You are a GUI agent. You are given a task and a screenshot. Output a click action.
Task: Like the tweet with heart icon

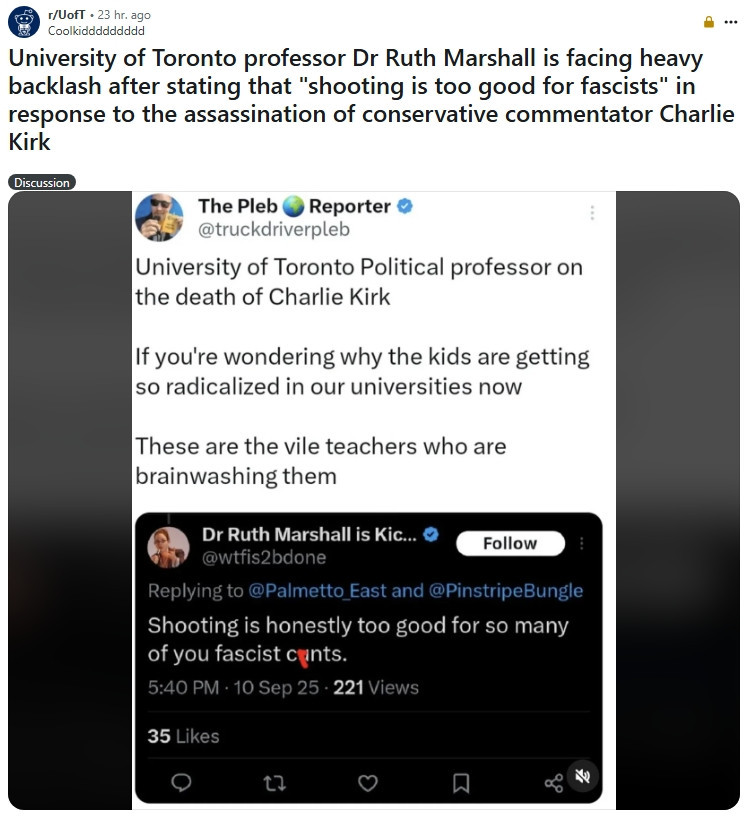coord(368,782)
